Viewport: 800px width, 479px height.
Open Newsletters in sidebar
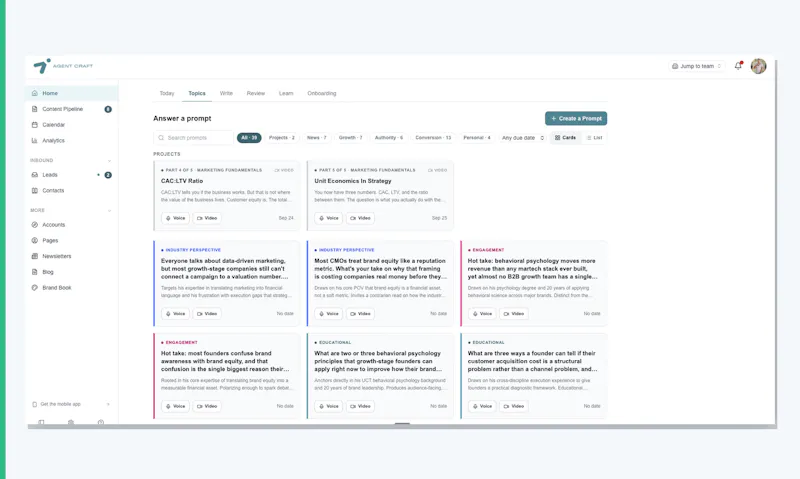pyautogui.click(x=71, y=257)
